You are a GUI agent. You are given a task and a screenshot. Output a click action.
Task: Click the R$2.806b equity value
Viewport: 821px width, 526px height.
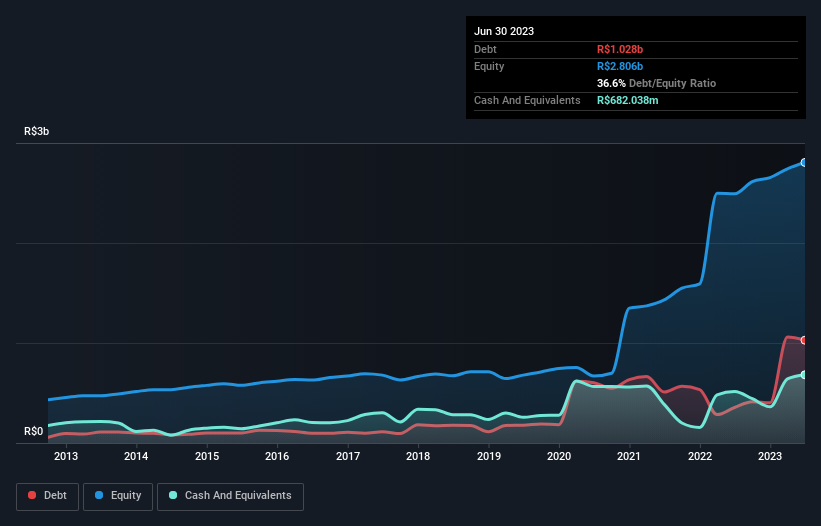pos(620,66)
